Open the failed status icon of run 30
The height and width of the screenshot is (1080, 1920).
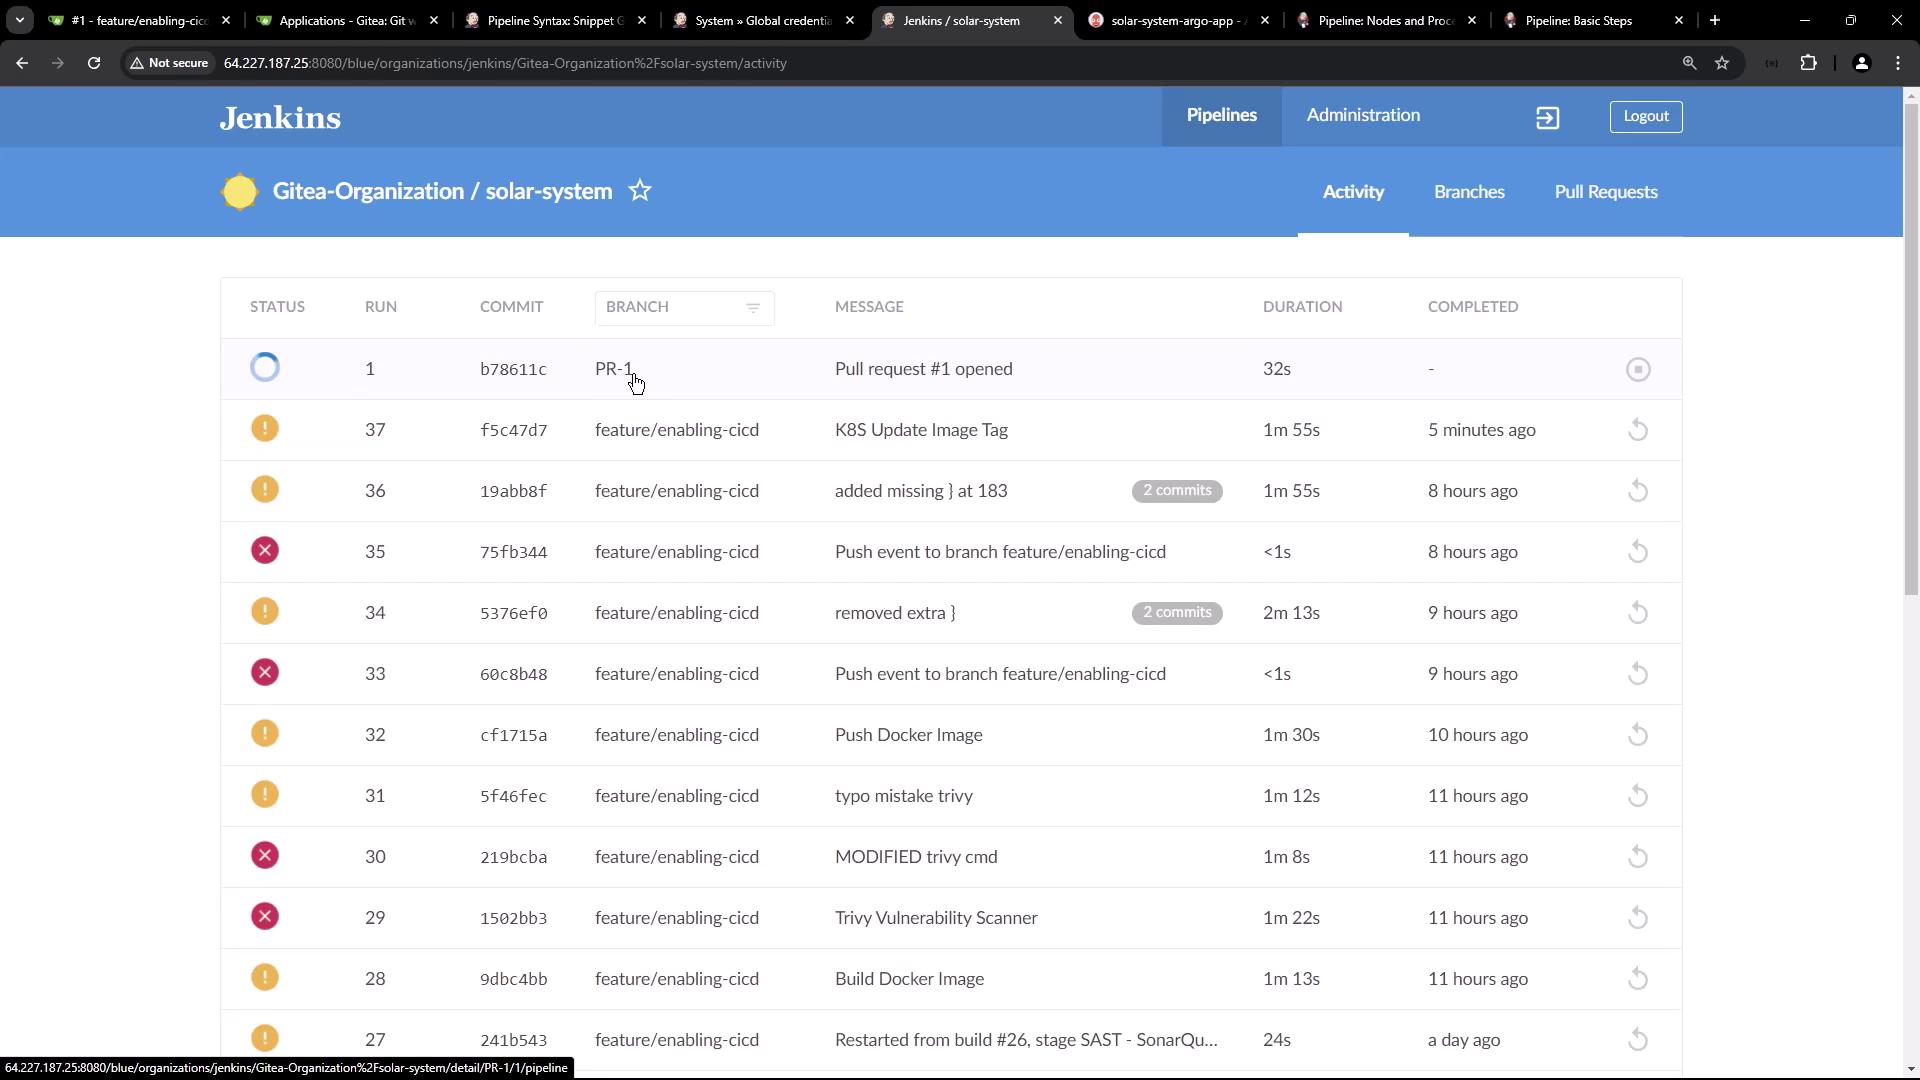pyautogui.click(x=265, y=856)
